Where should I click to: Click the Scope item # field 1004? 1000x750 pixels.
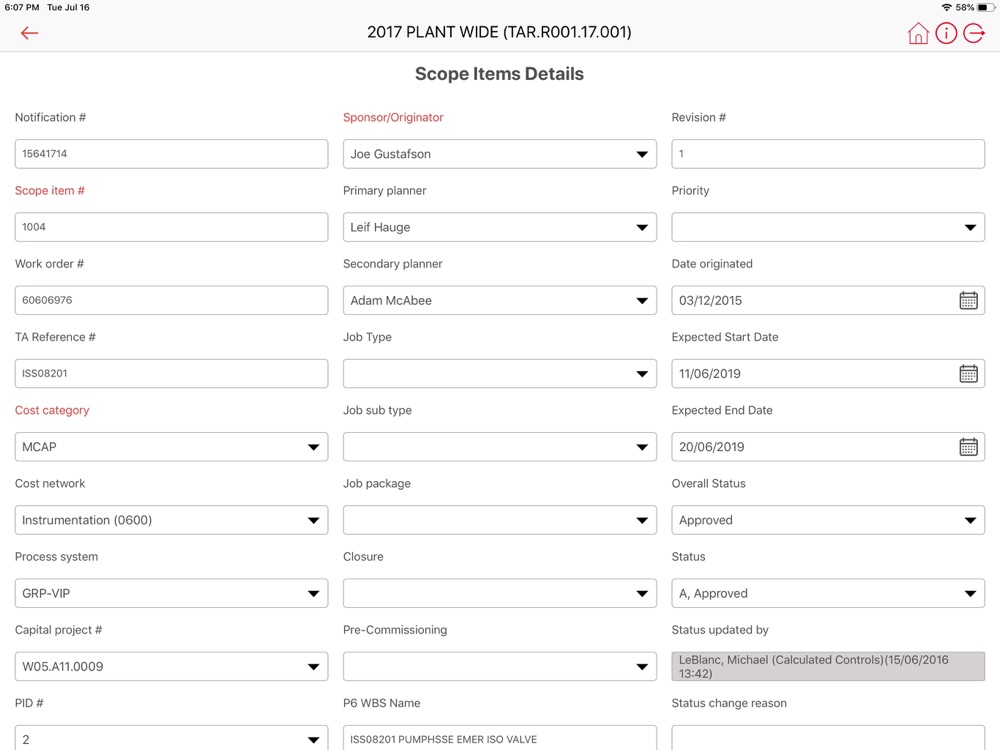pyautogui.click(x=172, y=227)
